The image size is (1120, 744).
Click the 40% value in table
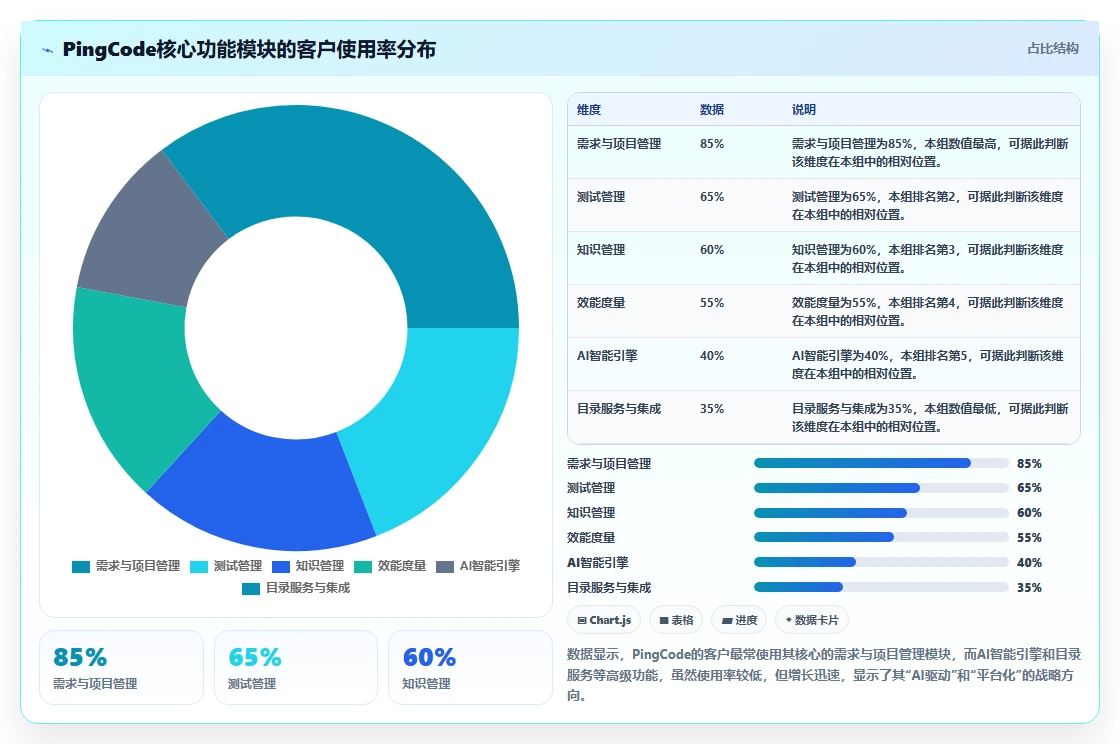tap(712, 356)
